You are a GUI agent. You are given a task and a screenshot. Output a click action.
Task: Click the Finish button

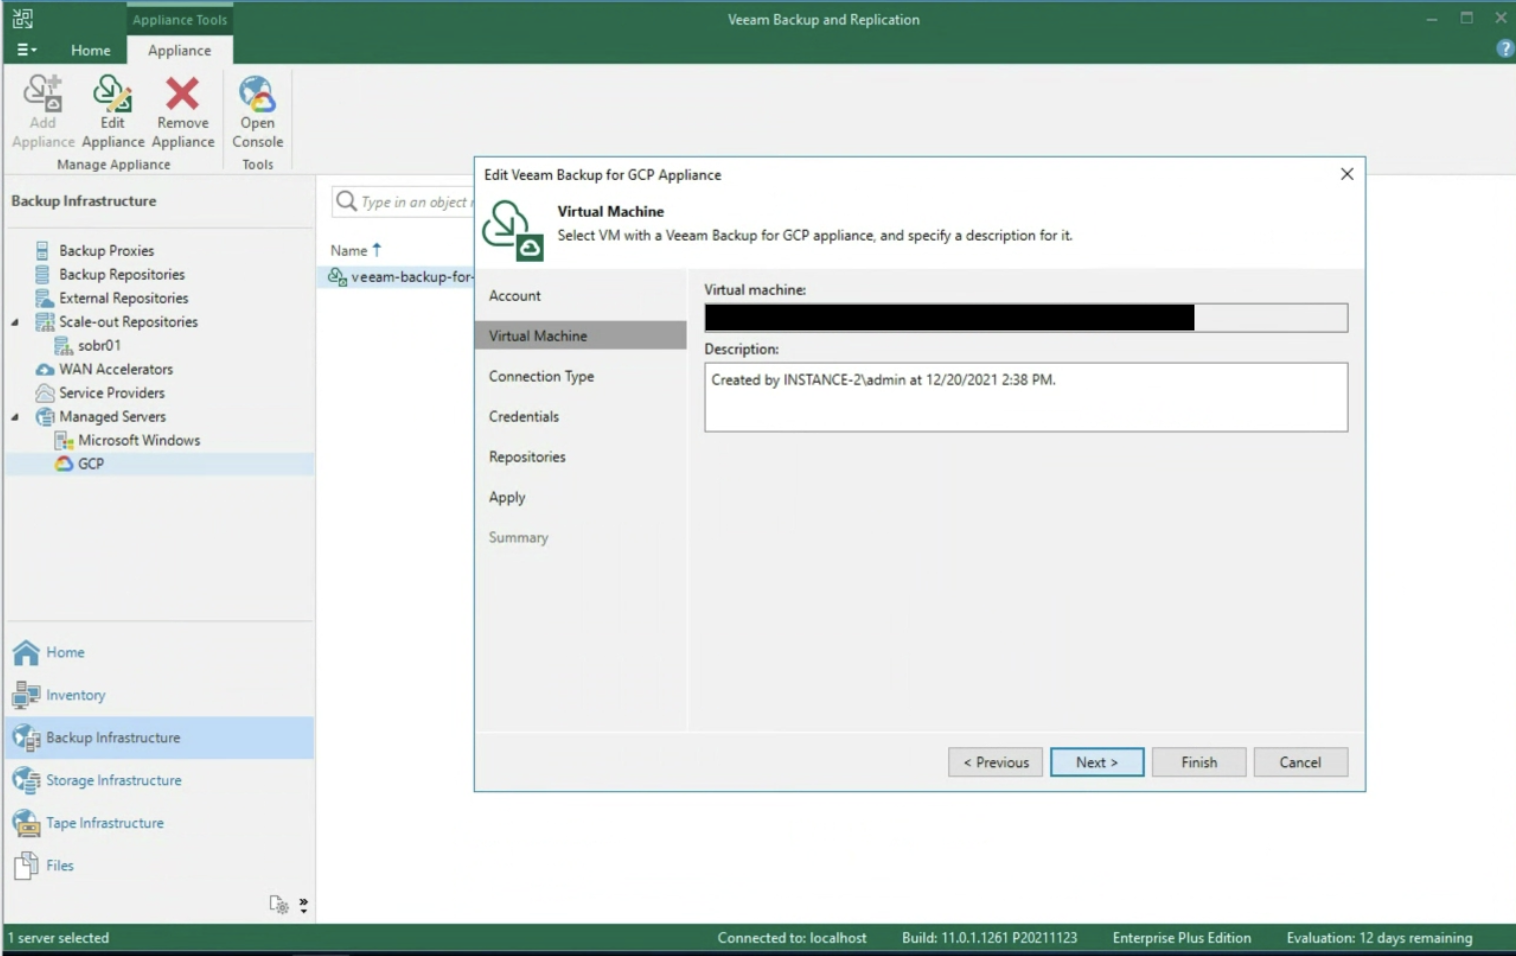(x=1199, y=762)
